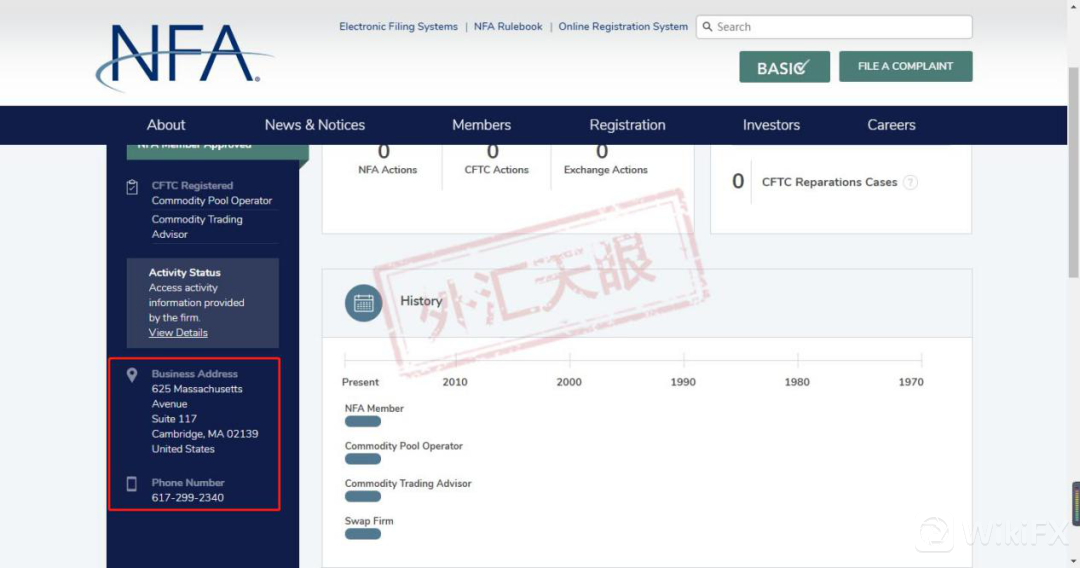The height and width of the screenshot is (568, 1080).
Task: Click the Activity Status heading
Action: coord(185,273)
